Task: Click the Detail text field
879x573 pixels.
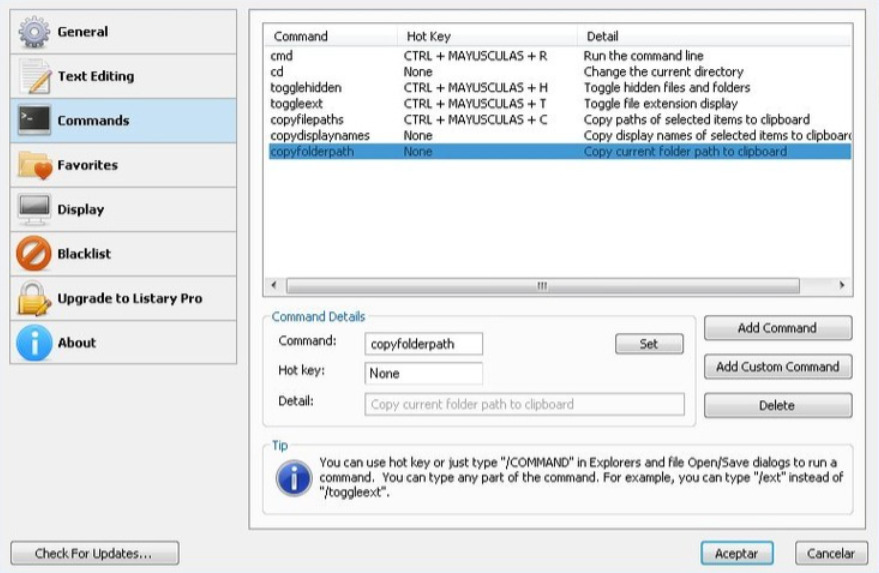Action: (524, 404)
